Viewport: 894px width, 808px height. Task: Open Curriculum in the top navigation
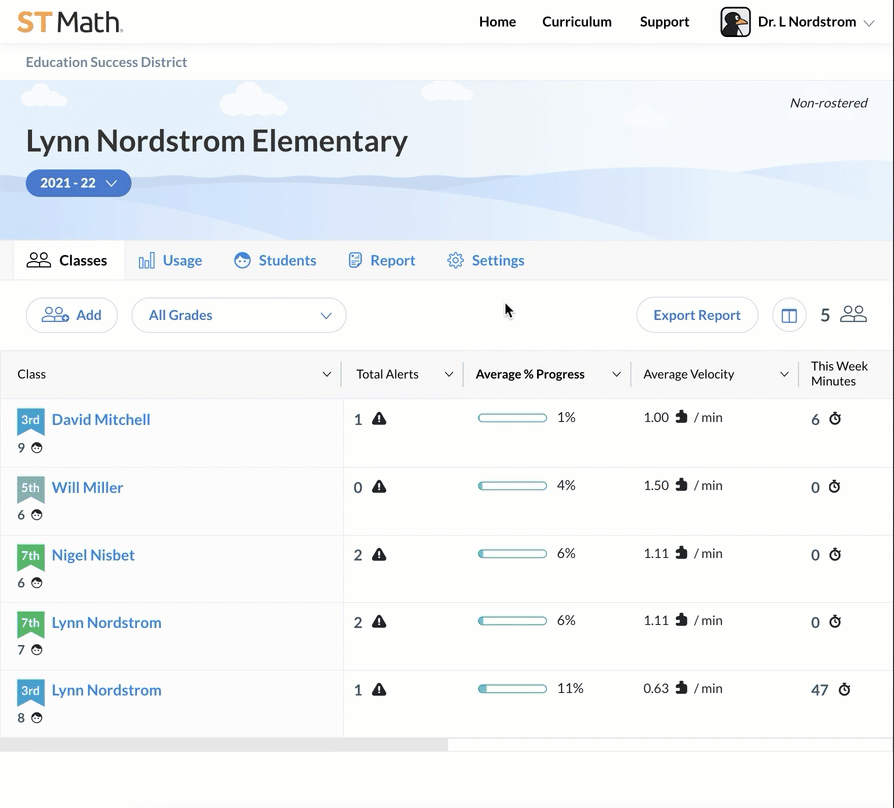click(x=577, y=22)
